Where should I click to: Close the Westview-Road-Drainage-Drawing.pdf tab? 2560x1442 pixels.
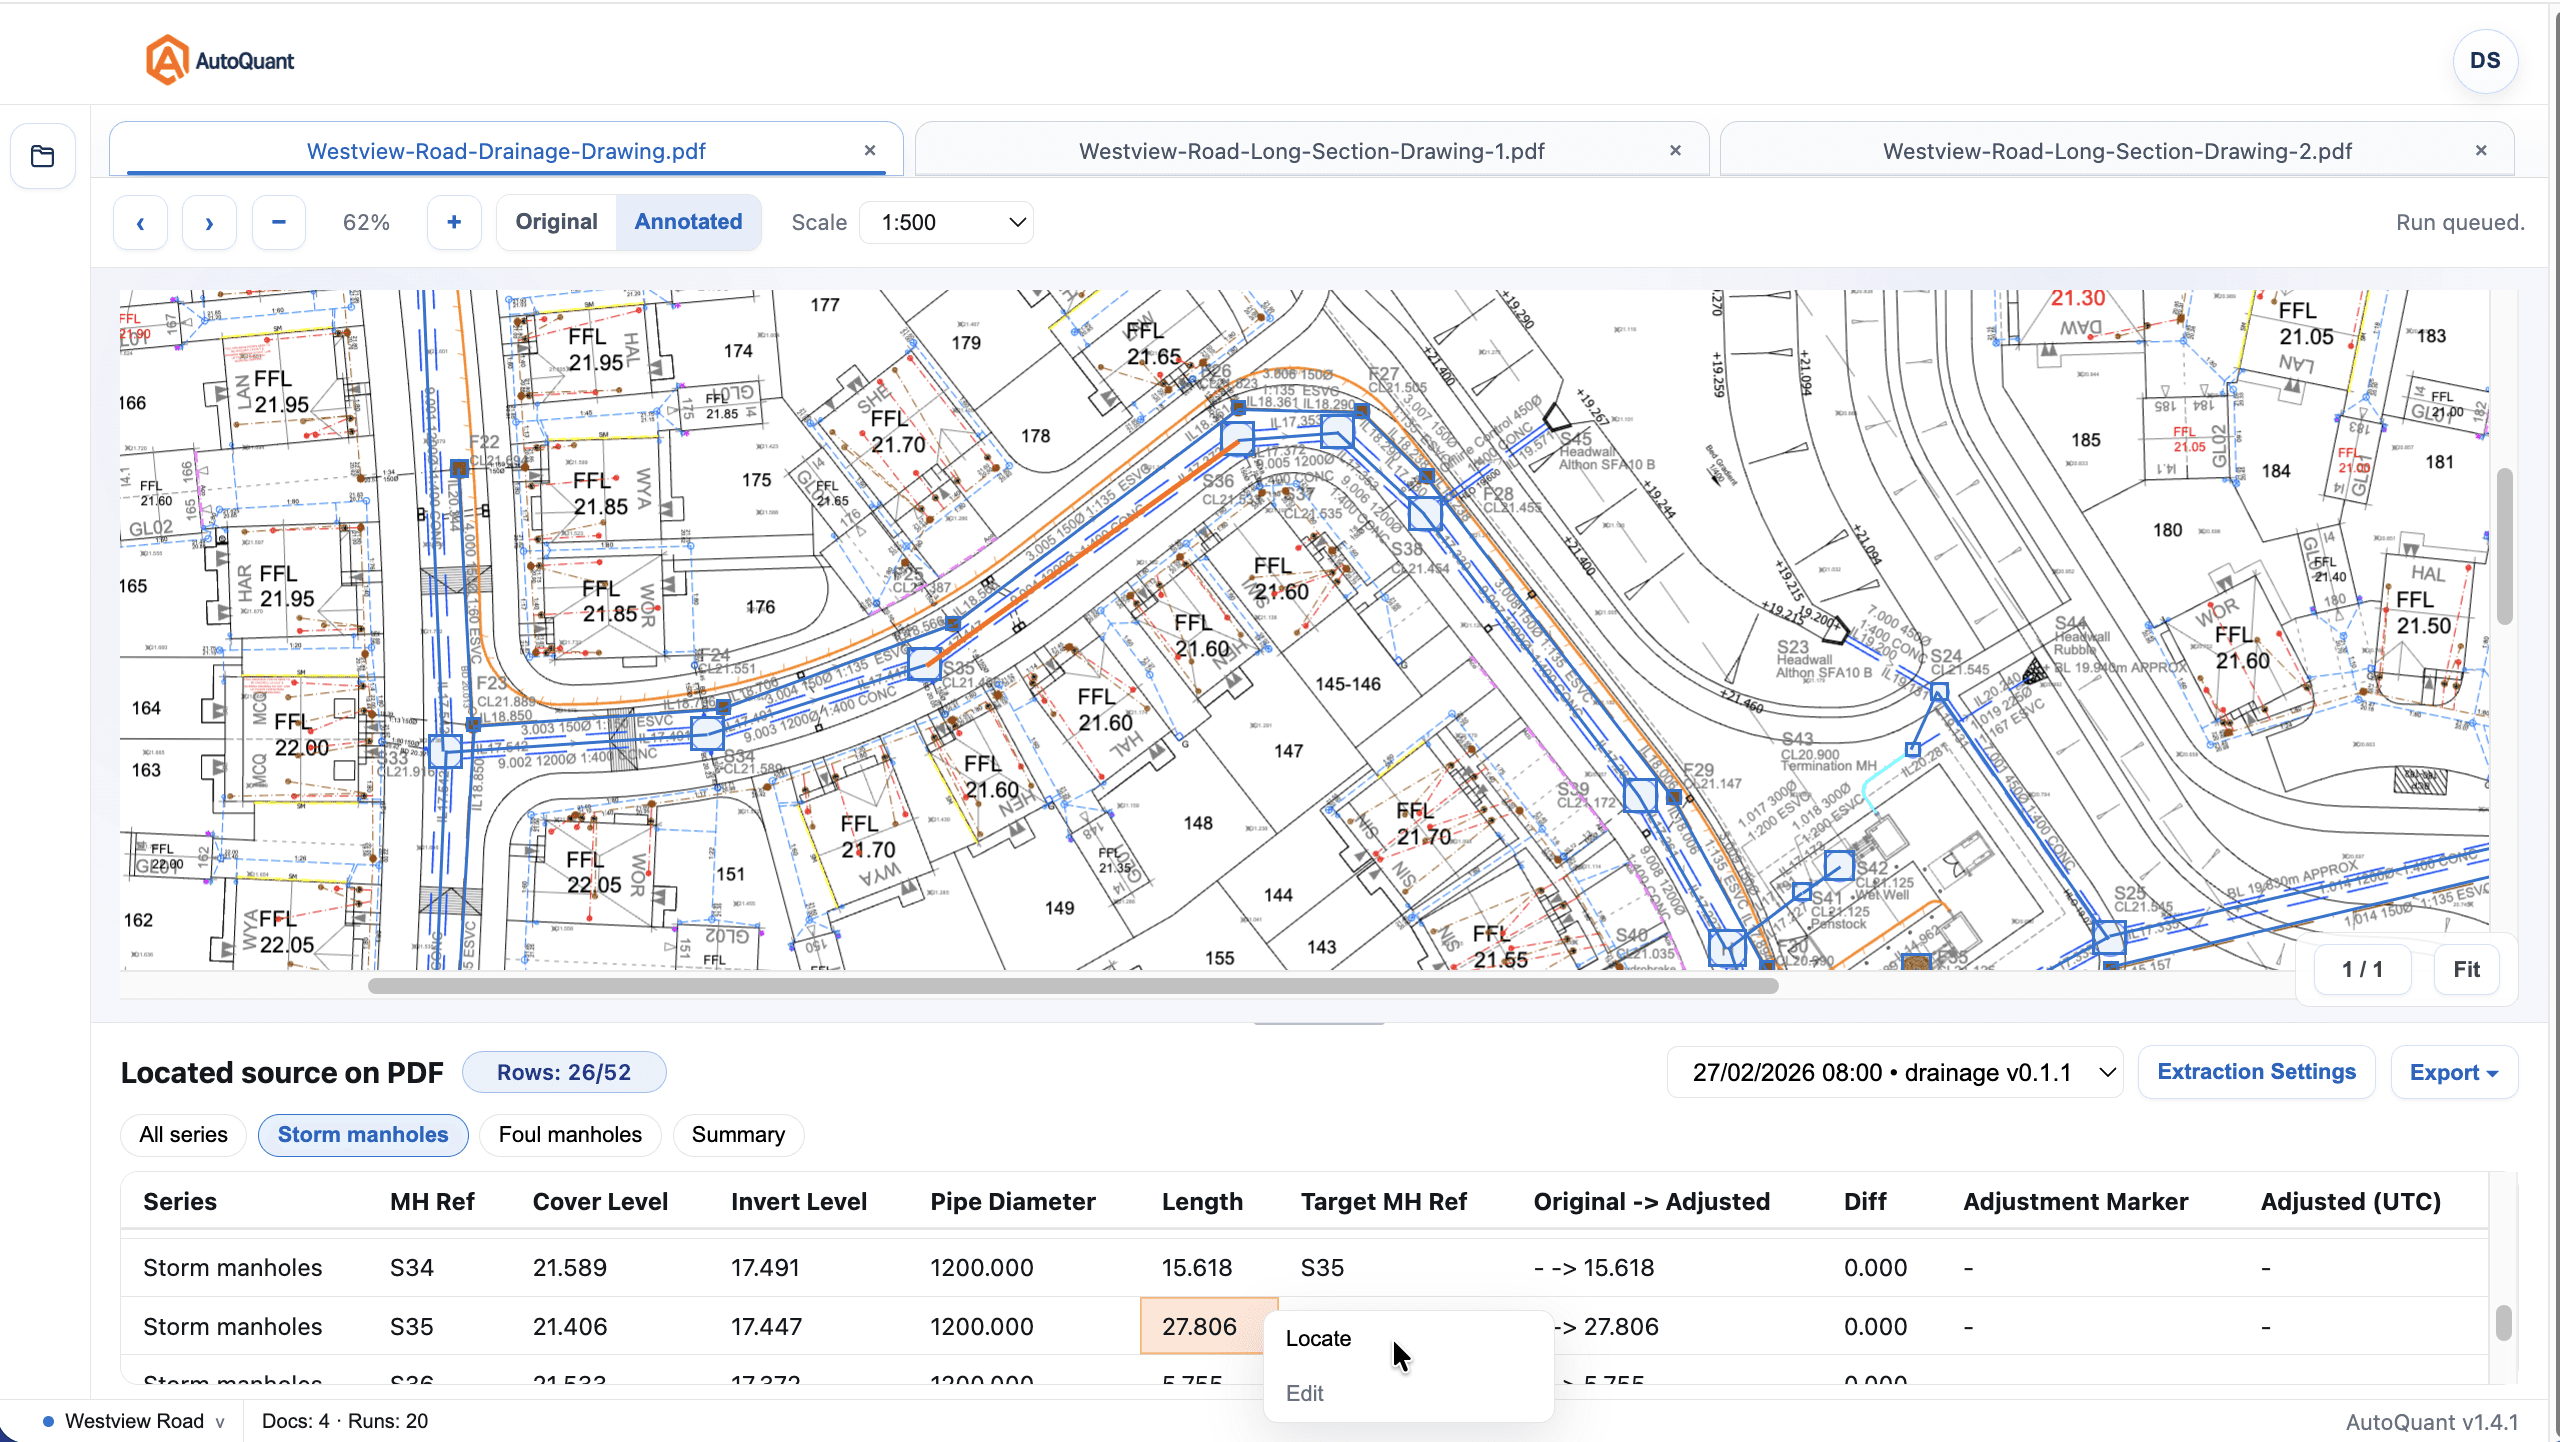869,150
